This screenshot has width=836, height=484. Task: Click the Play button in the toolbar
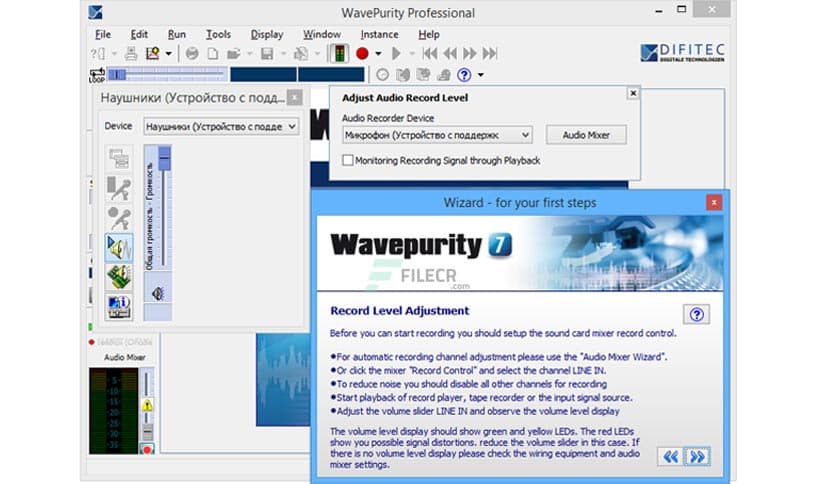[396, 53]
